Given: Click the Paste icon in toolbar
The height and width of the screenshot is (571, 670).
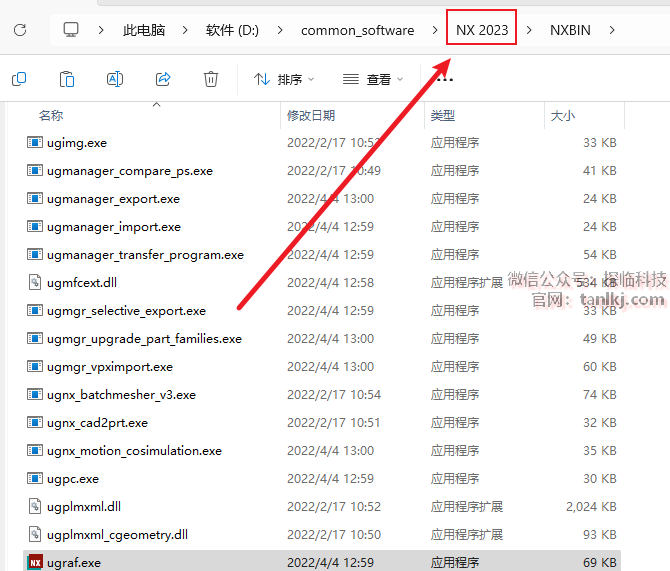Looking at the screenshot, I should click(x=67, y=79).
